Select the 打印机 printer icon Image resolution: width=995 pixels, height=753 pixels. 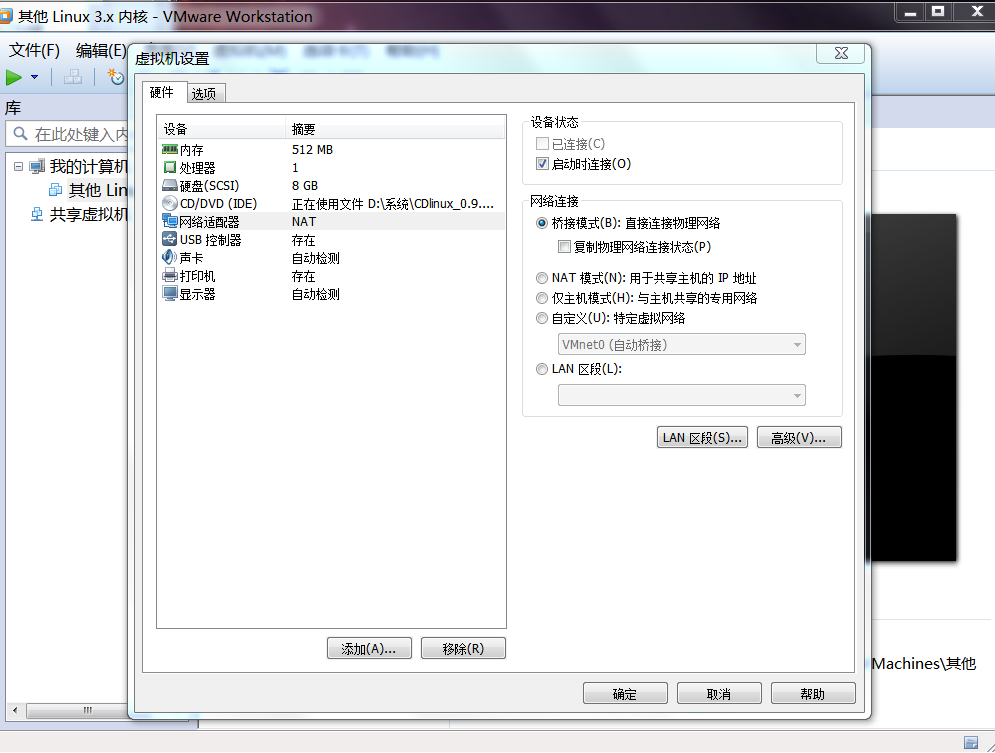point(169,275)
